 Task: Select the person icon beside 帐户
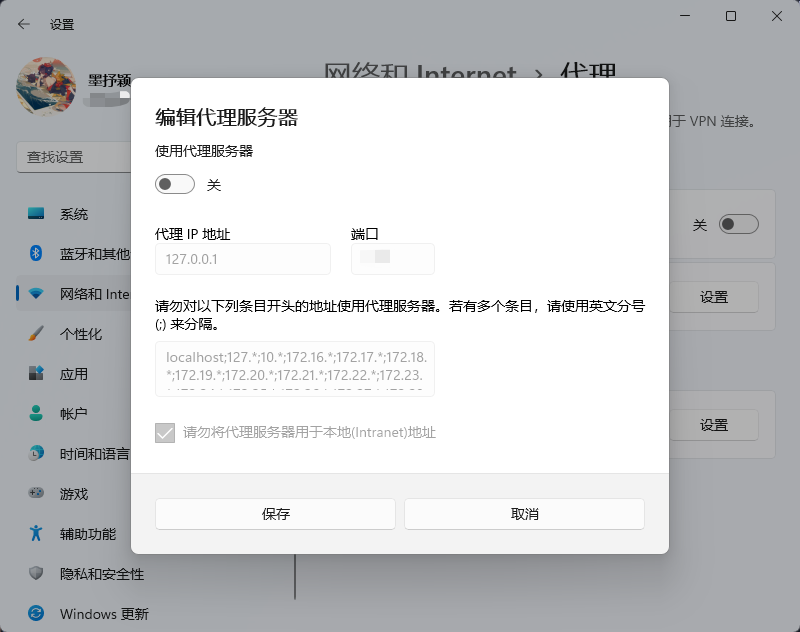click(x=36, y=413)
